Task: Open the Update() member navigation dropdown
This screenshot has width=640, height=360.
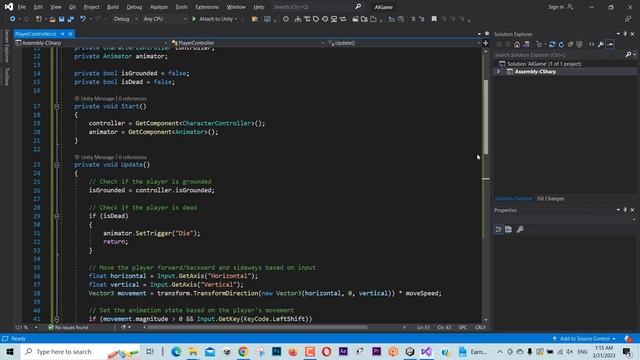Action: point(404,43)
